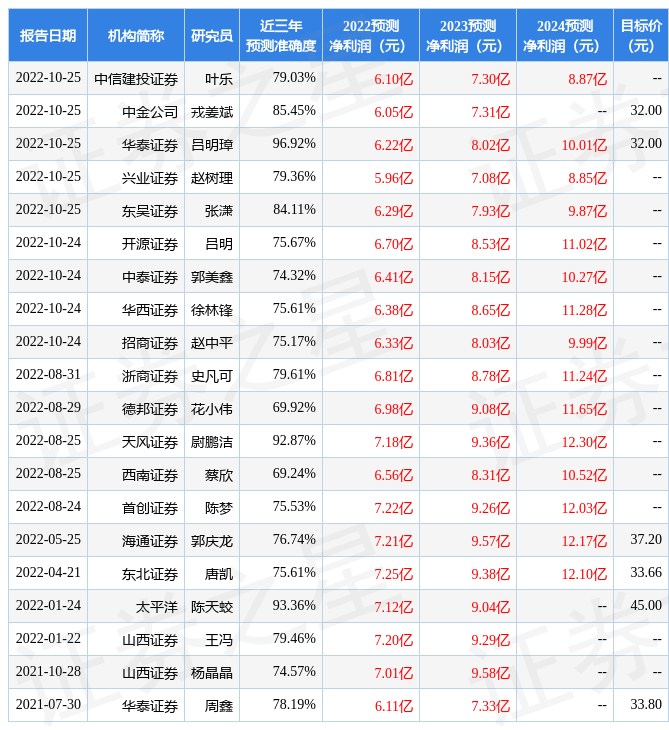Click researcher name 周鑫

[219, 707]
